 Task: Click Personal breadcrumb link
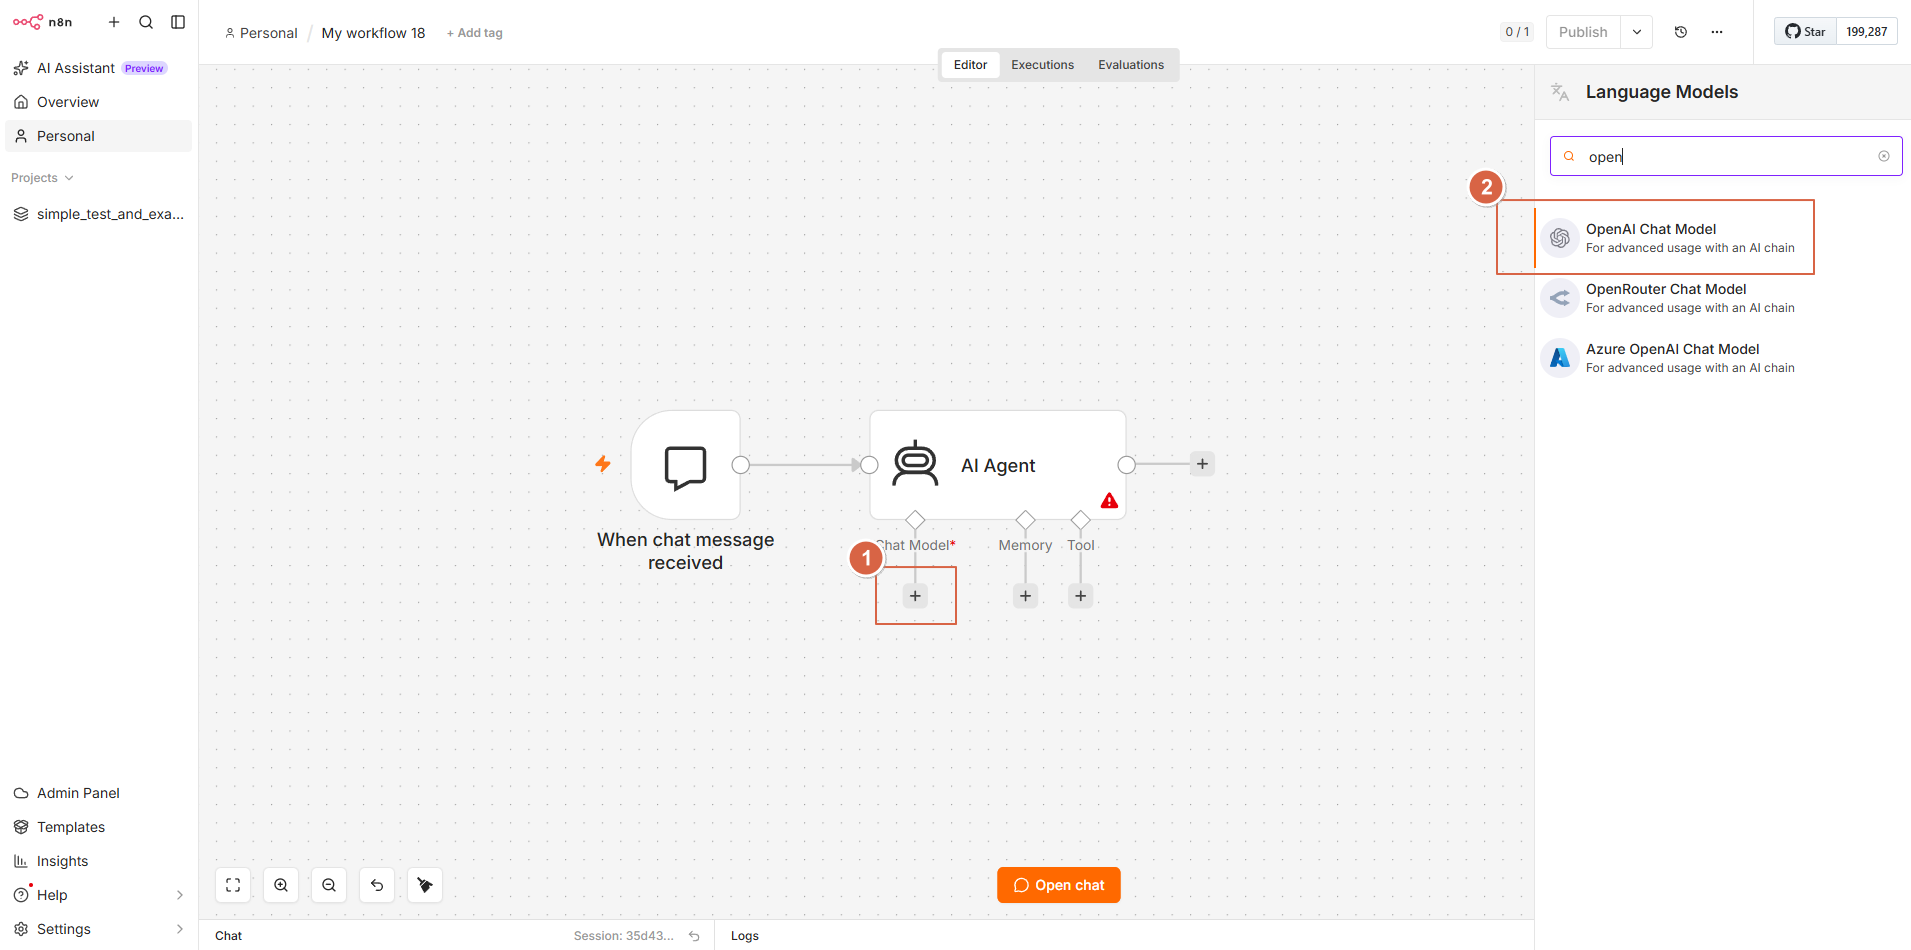point(261,33)
